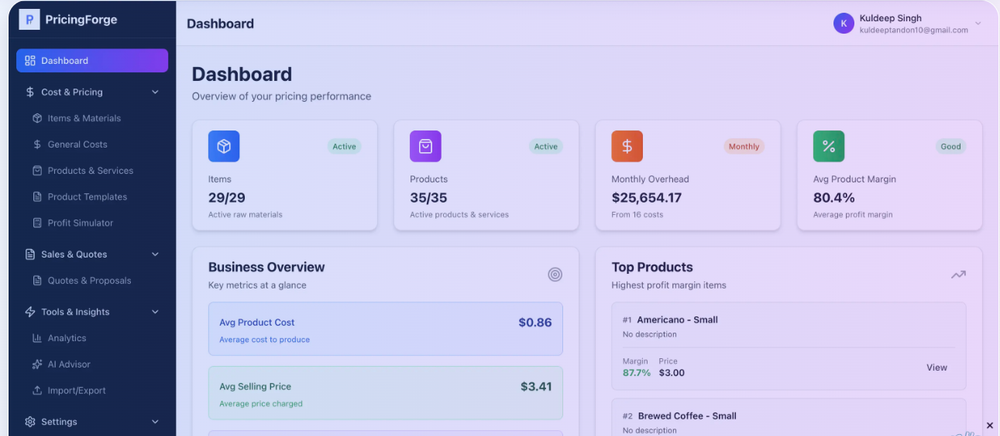
Task: Close the overlay with the X button
Action: click(990, 425)
